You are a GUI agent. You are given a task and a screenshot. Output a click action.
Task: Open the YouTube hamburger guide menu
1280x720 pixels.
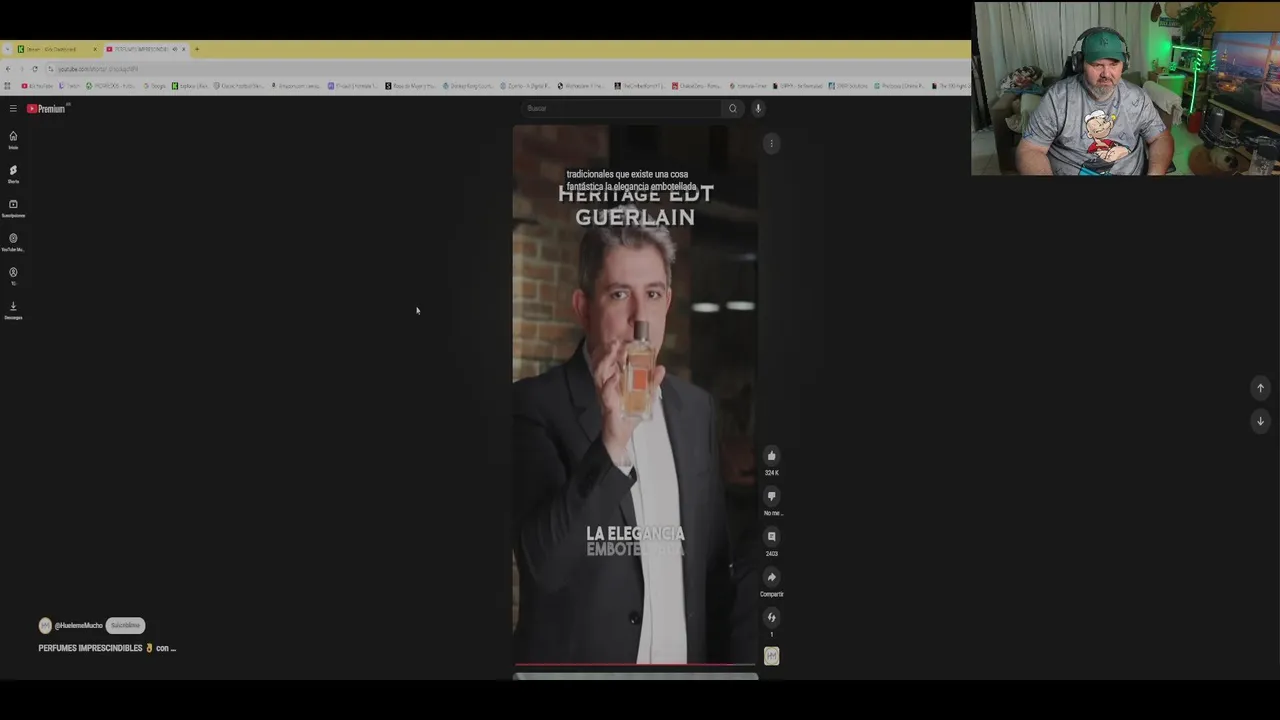13,108
